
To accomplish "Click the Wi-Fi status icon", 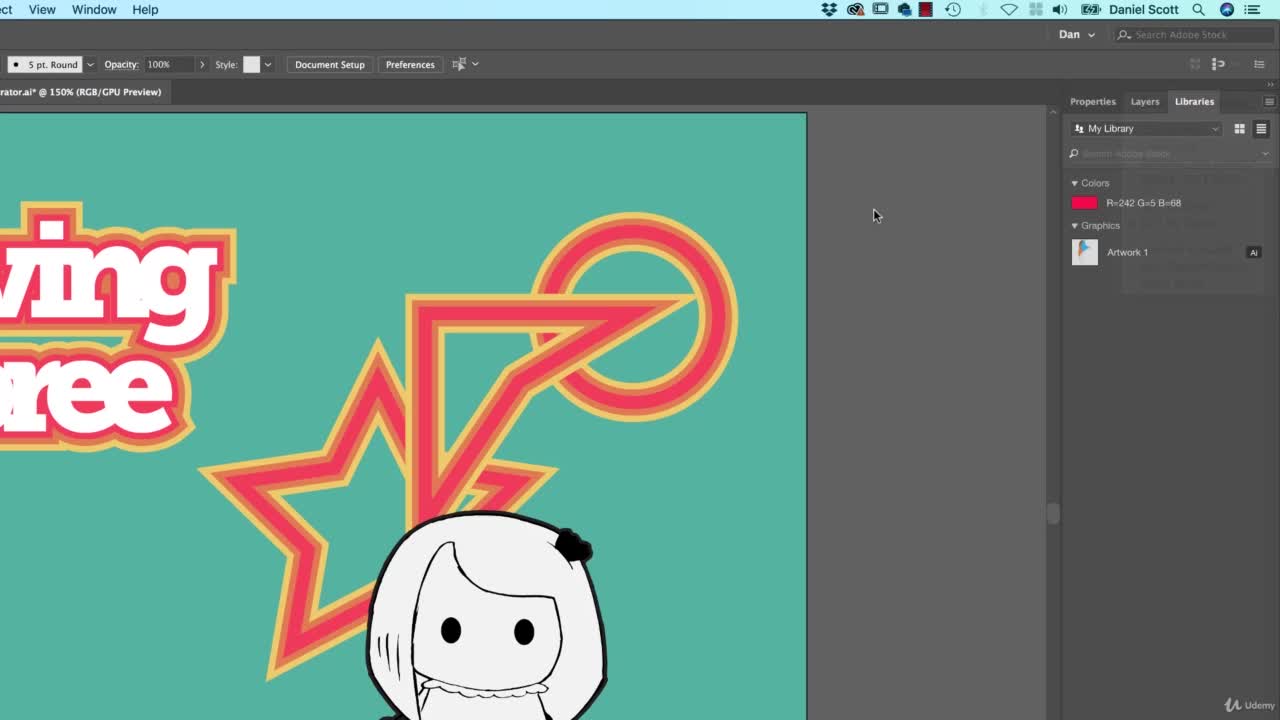I will click(1009, 9).
